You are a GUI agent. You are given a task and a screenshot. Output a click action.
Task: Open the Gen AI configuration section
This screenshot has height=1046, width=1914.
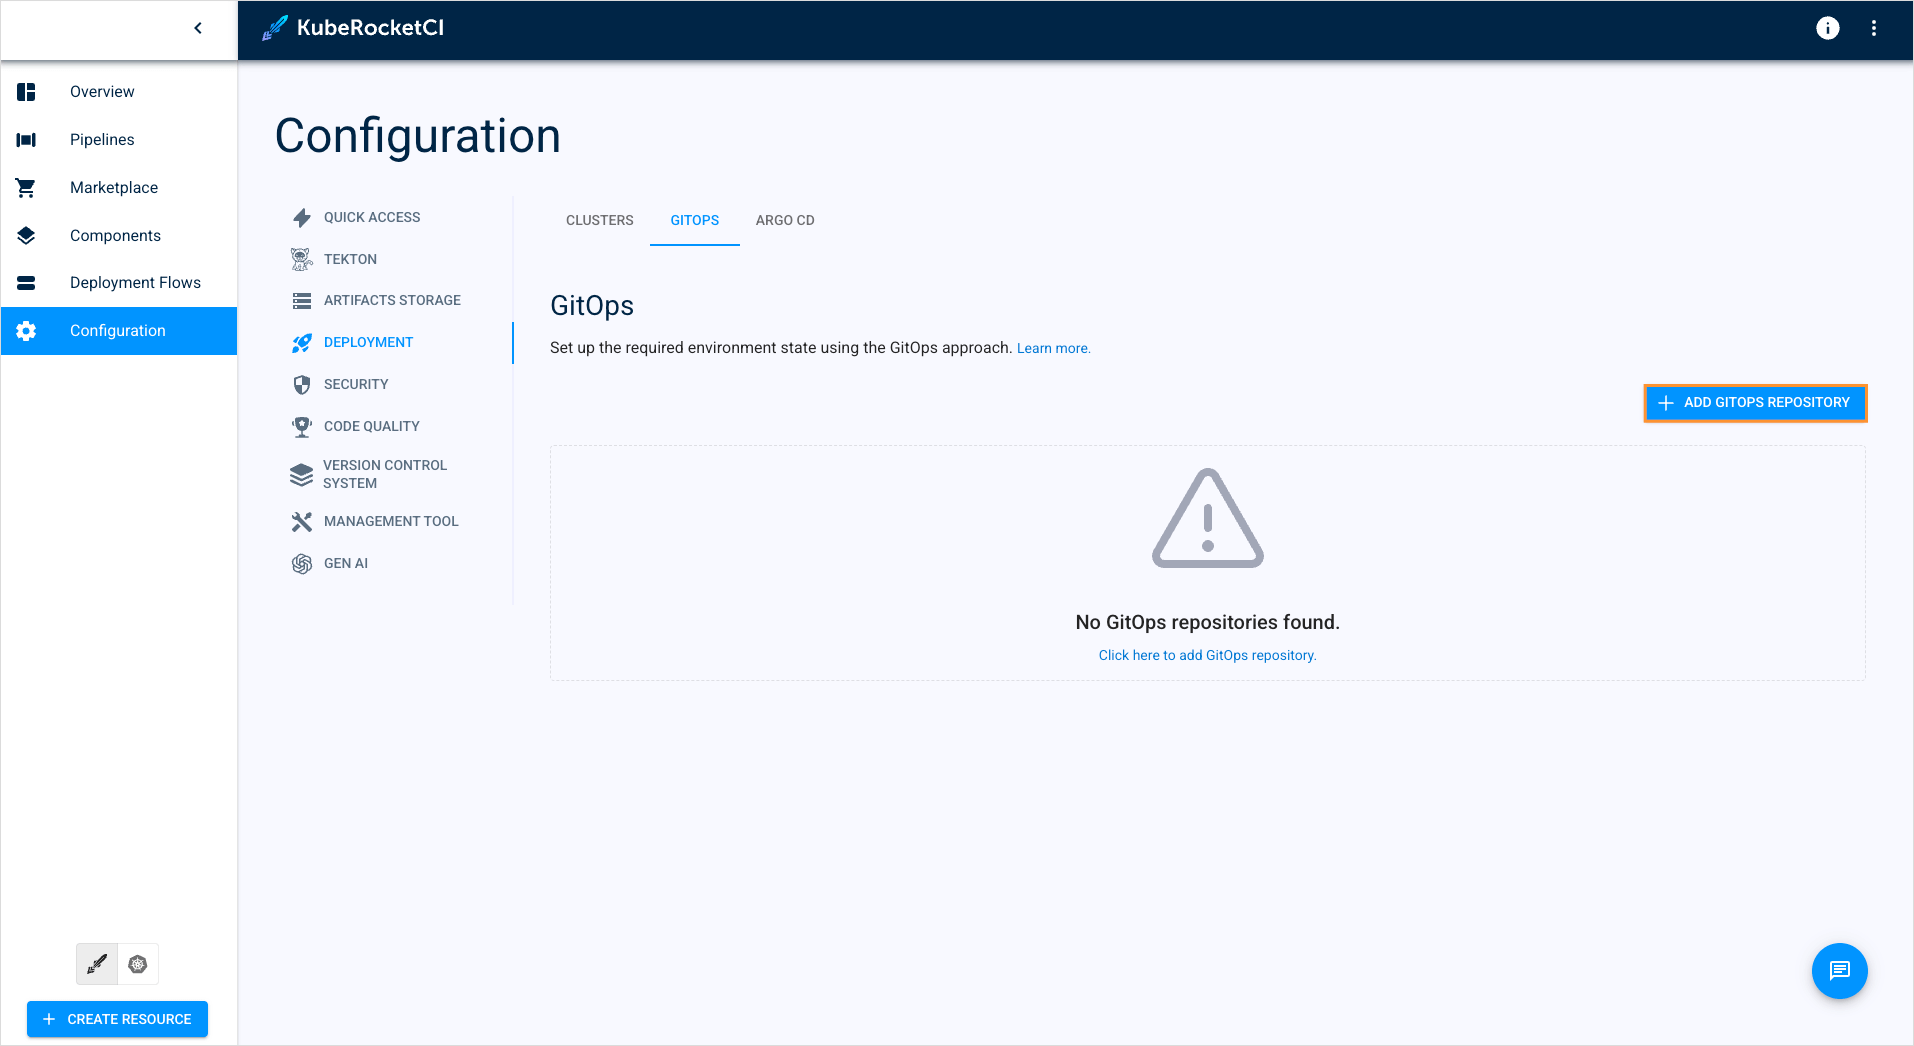[x=345, y=563]
